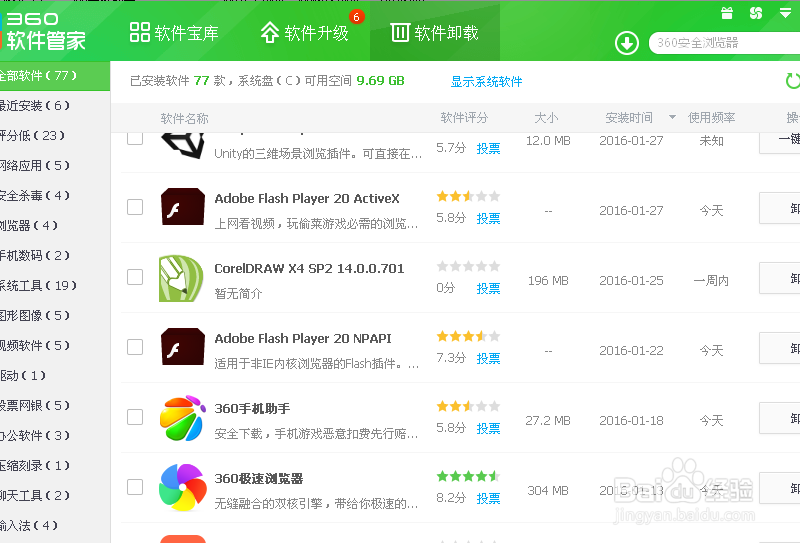Open 视频软件 (5) category

[55, 345]
